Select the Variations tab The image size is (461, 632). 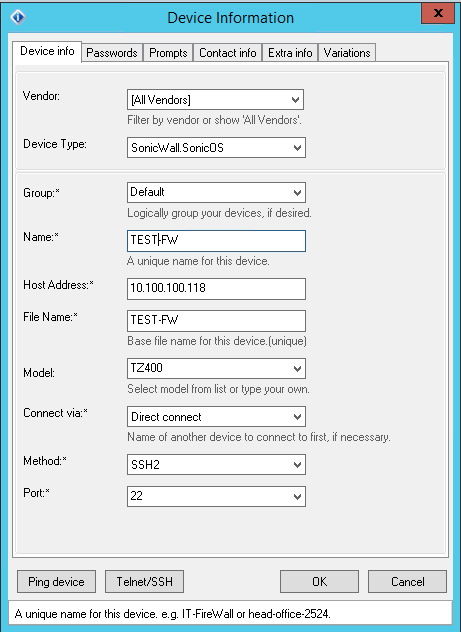point(347,53)
